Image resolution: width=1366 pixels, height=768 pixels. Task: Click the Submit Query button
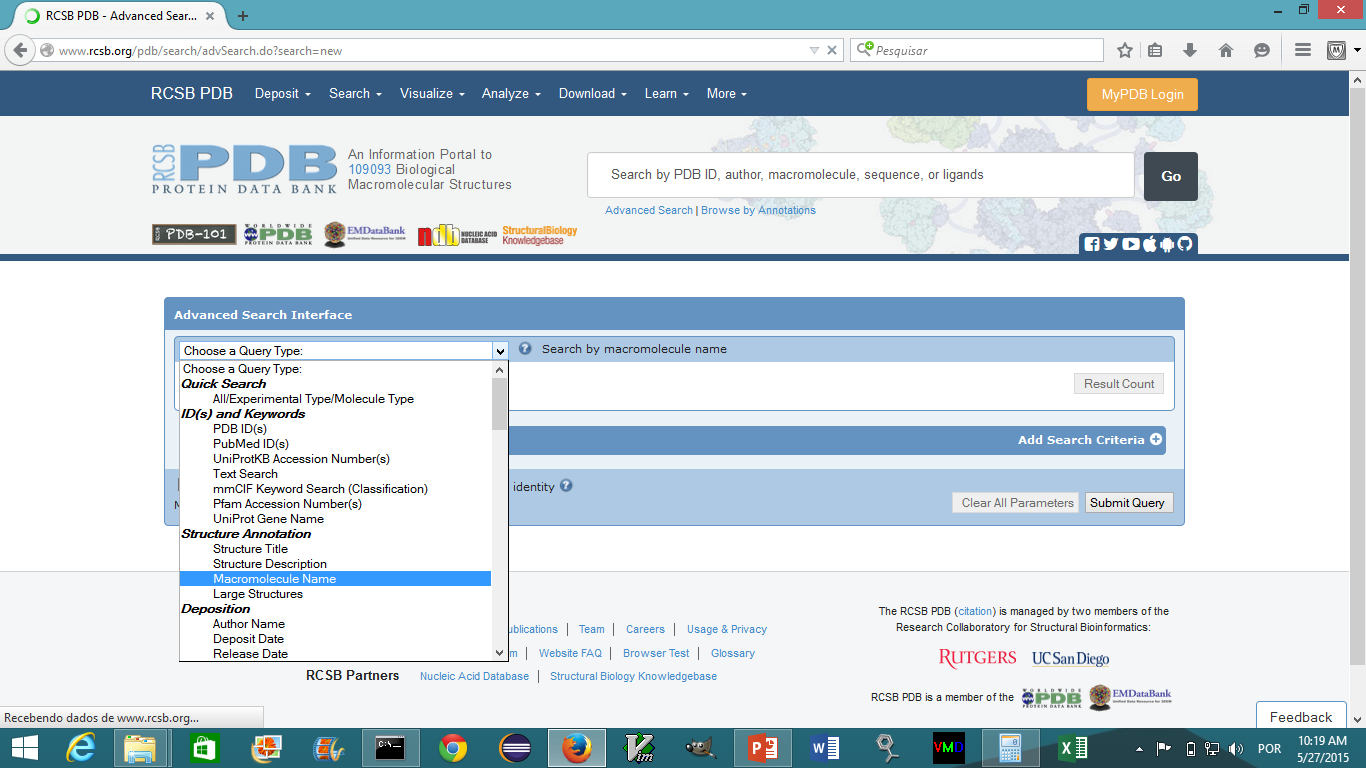tap(1128, 503)
